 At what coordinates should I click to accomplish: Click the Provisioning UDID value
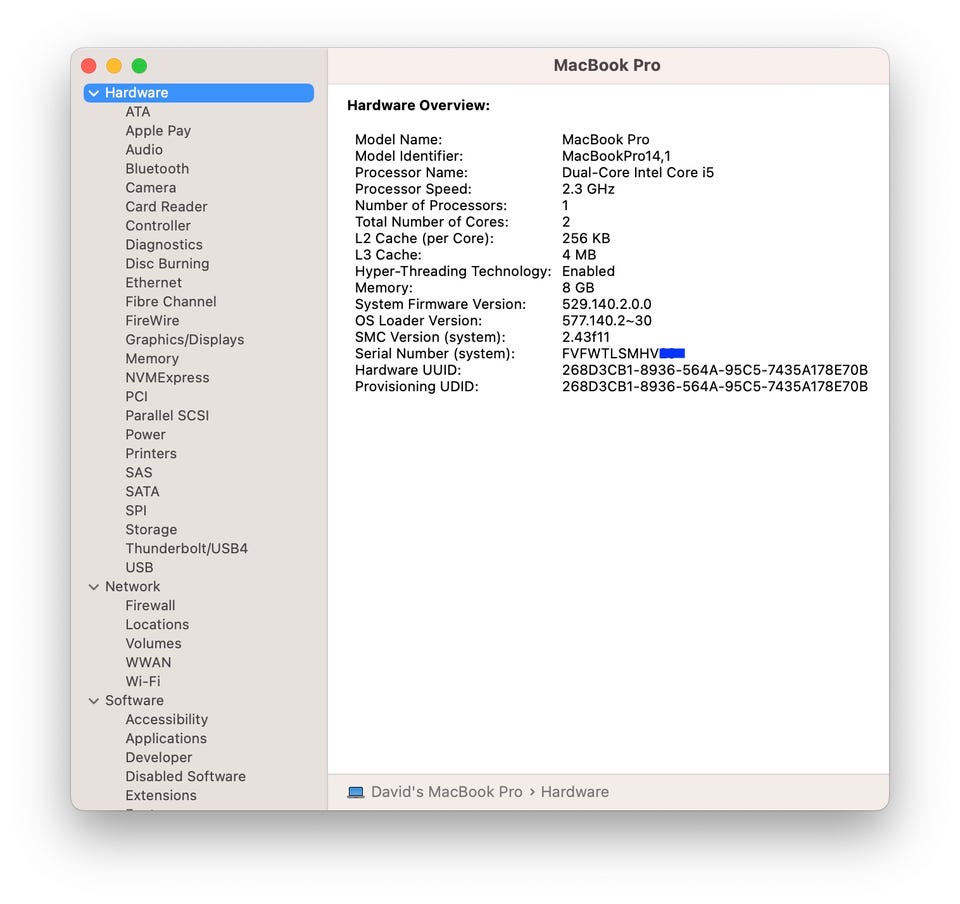point(714,387)
